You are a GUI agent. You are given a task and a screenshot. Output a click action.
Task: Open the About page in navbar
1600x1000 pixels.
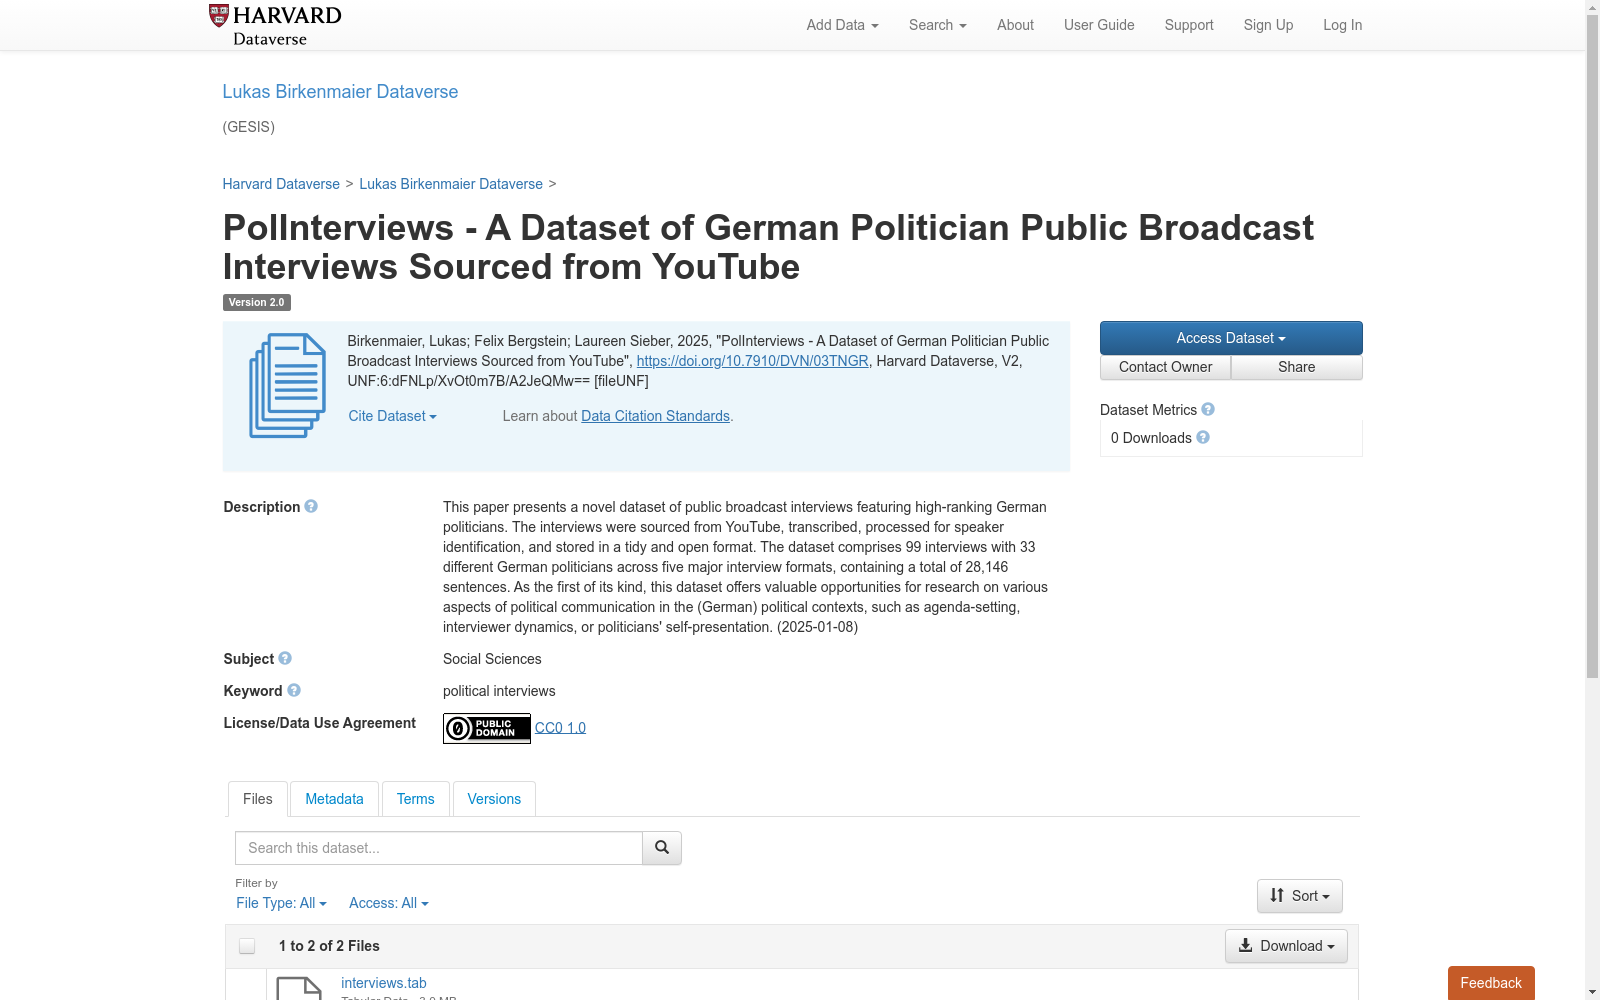(1015, 25)
